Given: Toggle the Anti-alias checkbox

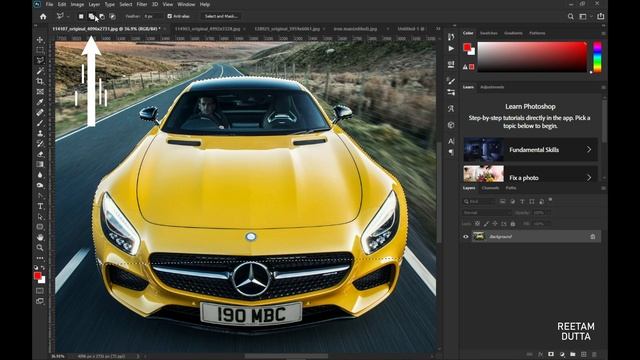Looking at the screenshot, I should coord(170,16).
